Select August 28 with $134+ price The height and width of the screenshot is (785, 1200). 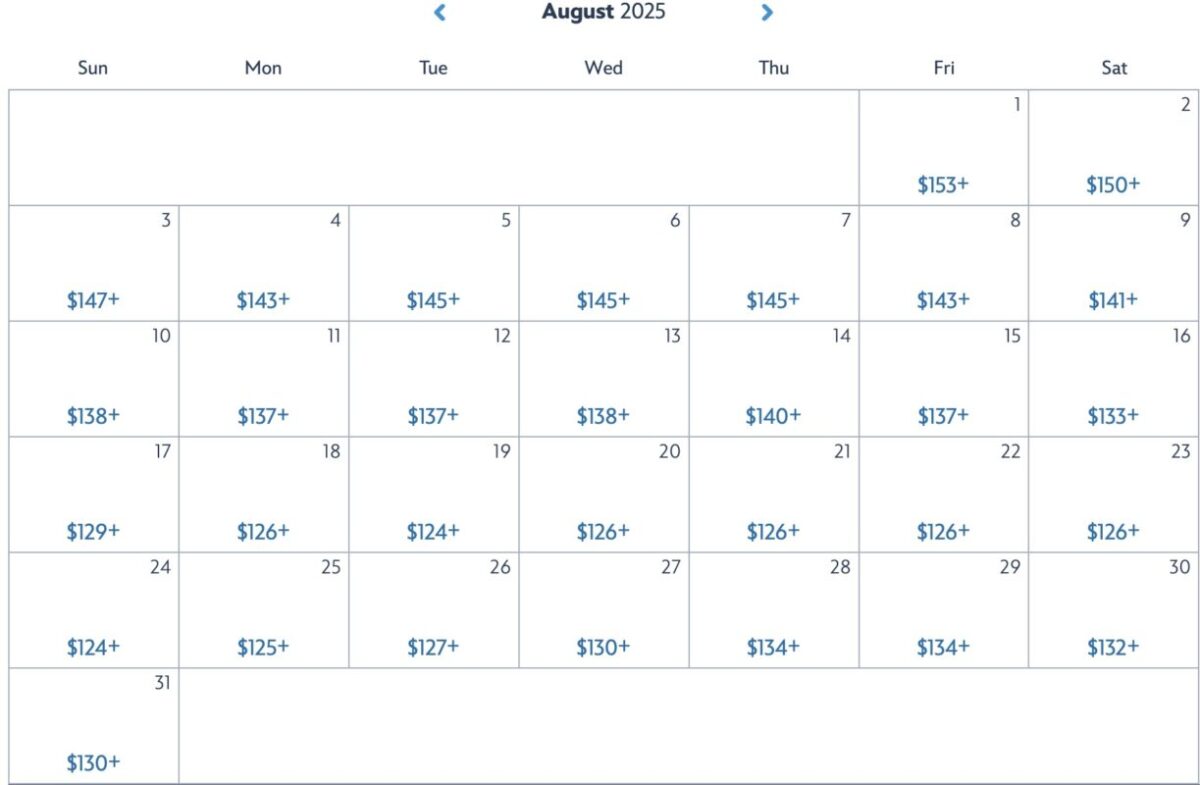point(773,611)
